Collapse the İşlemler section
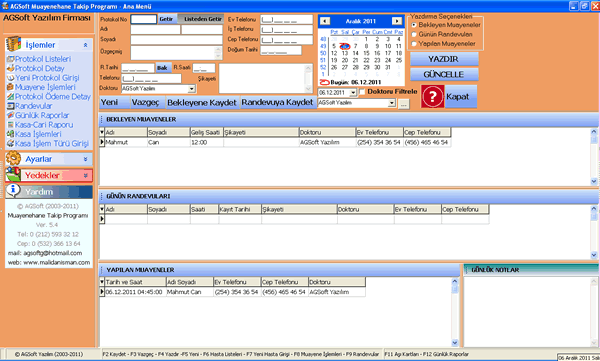The image size is (600, 361). click(x=85, y=45)
